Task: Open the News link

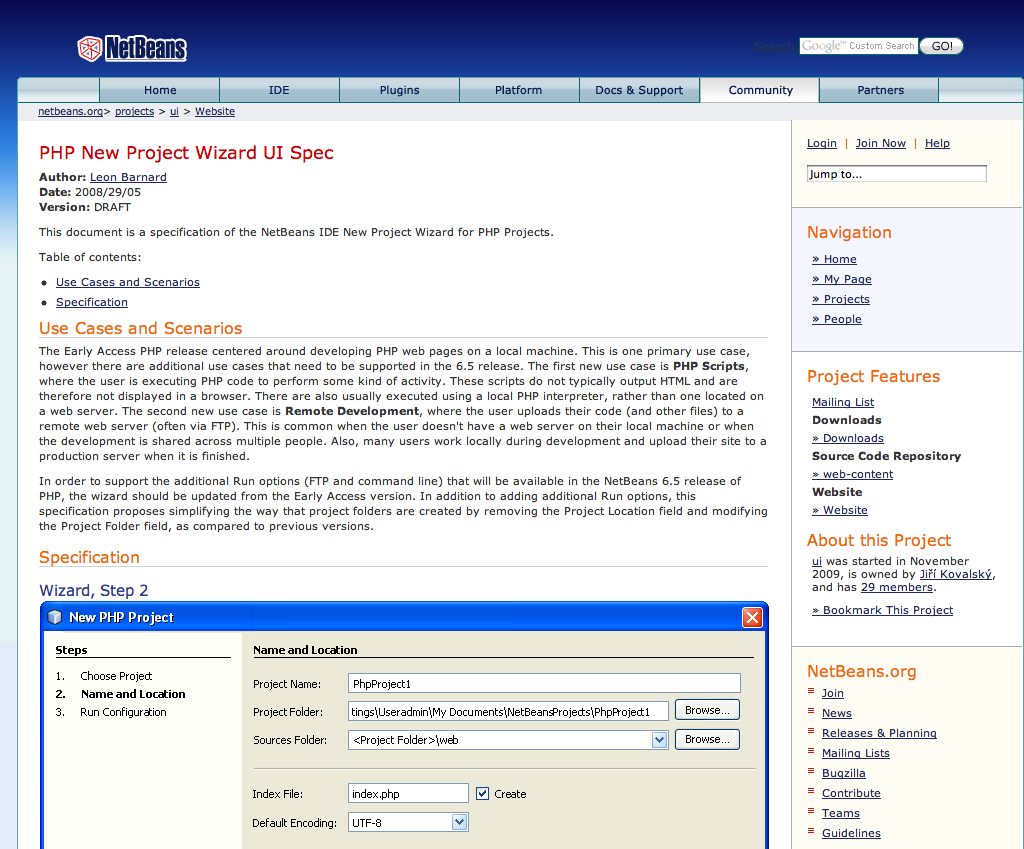Action: click(837, 713)
